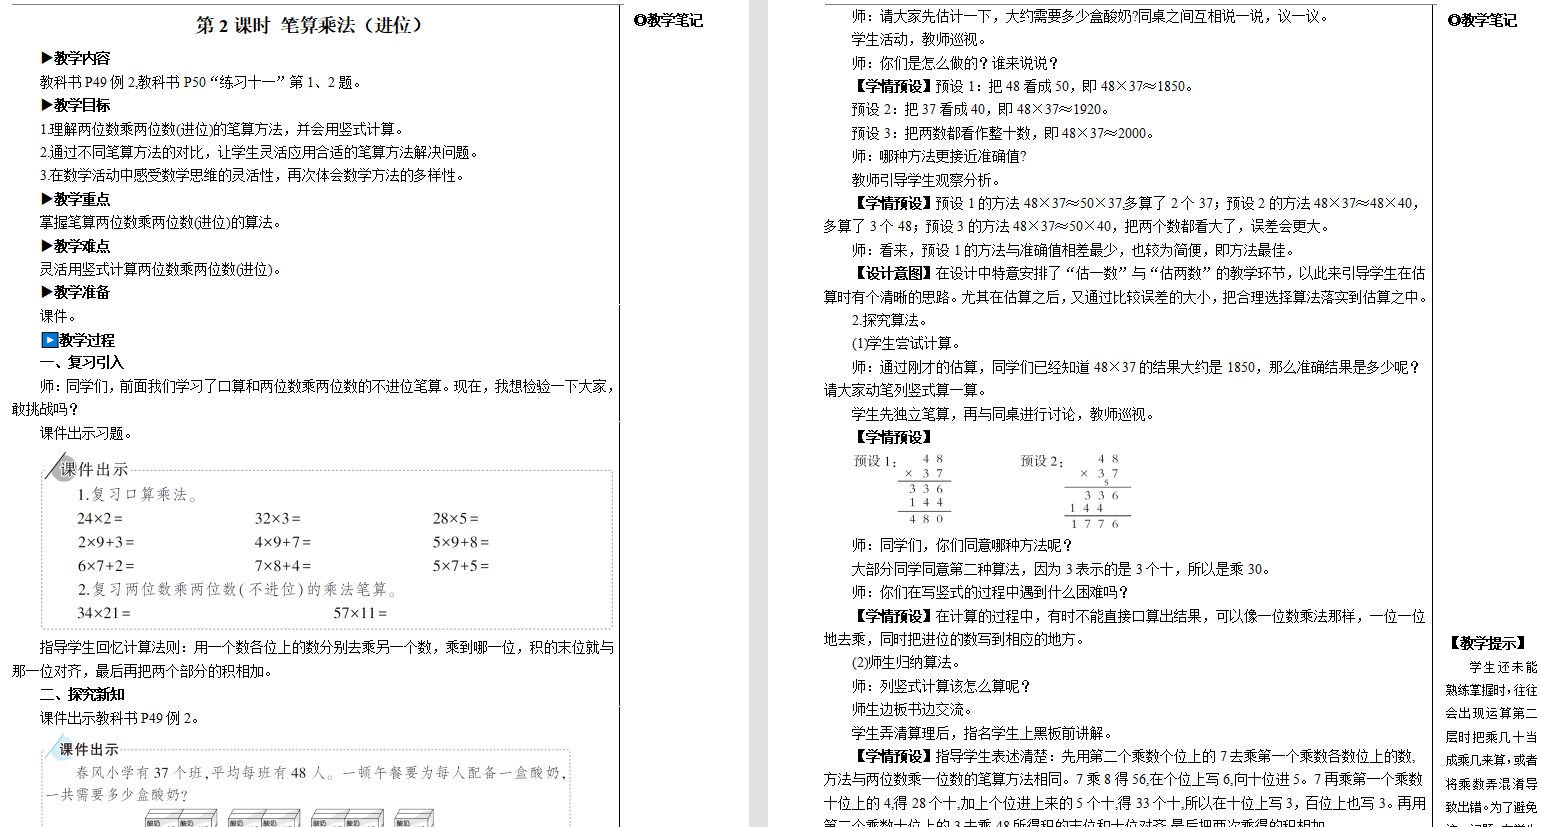The width and height of the screenshot is (1541, 827).
Task: Click the 教学笔记 label on the left page
Action: pyautogui.click(x=669, y=20)
